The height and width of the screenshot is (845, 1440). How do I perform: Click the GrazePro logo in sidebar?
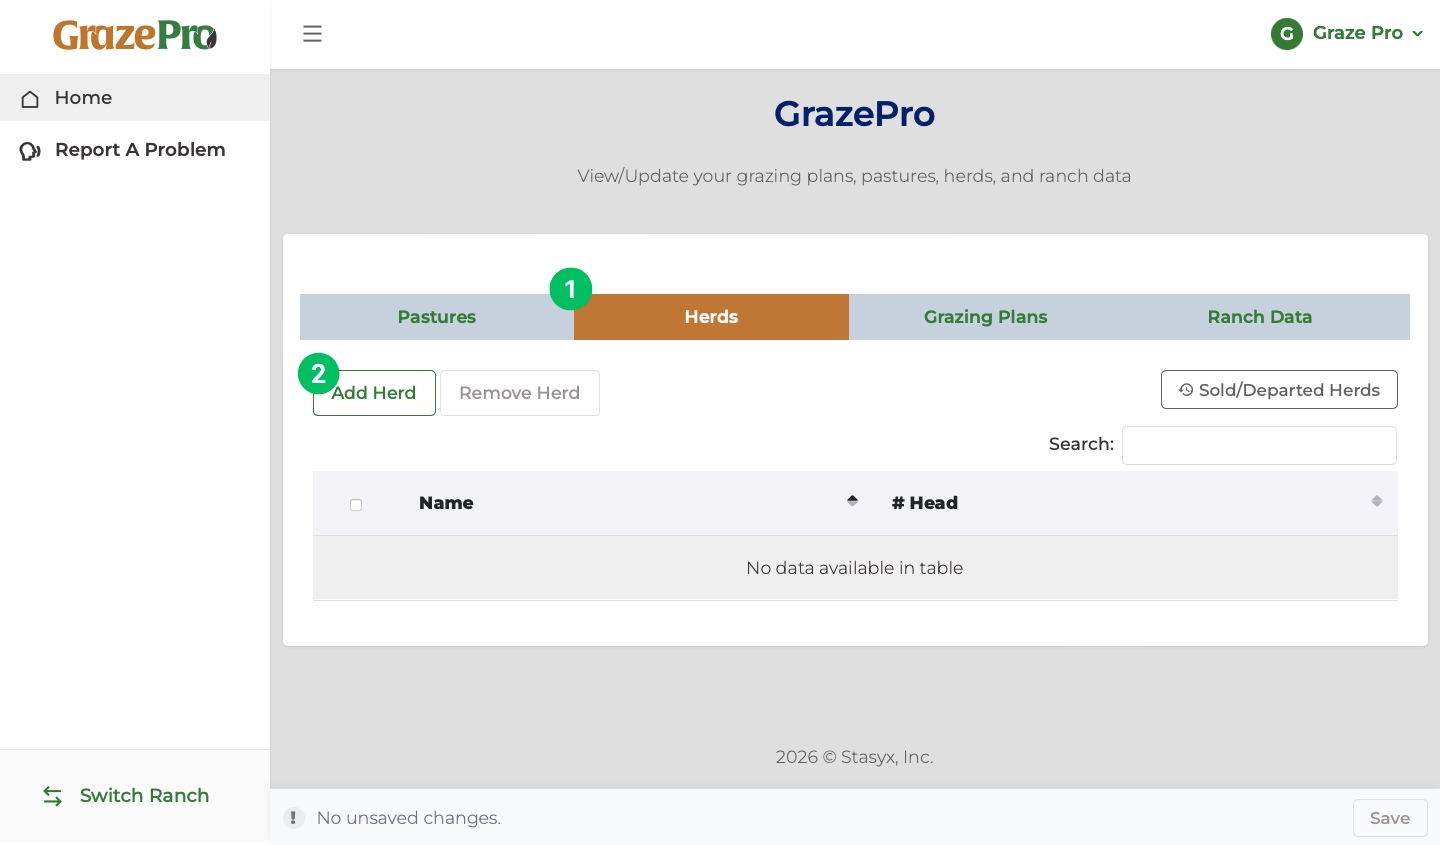[x=135, y=35]
